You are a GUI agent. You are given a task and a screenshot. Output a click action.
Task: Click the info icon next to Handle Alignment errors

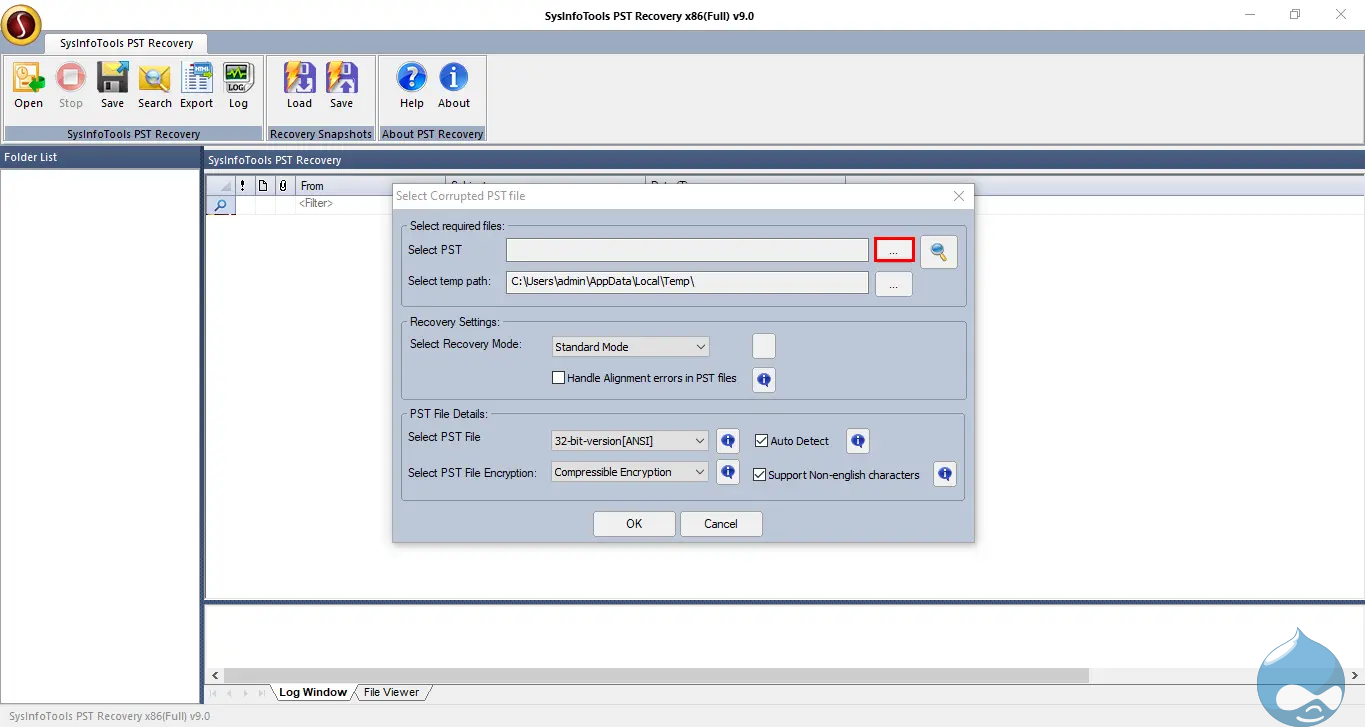coord(764,379)
